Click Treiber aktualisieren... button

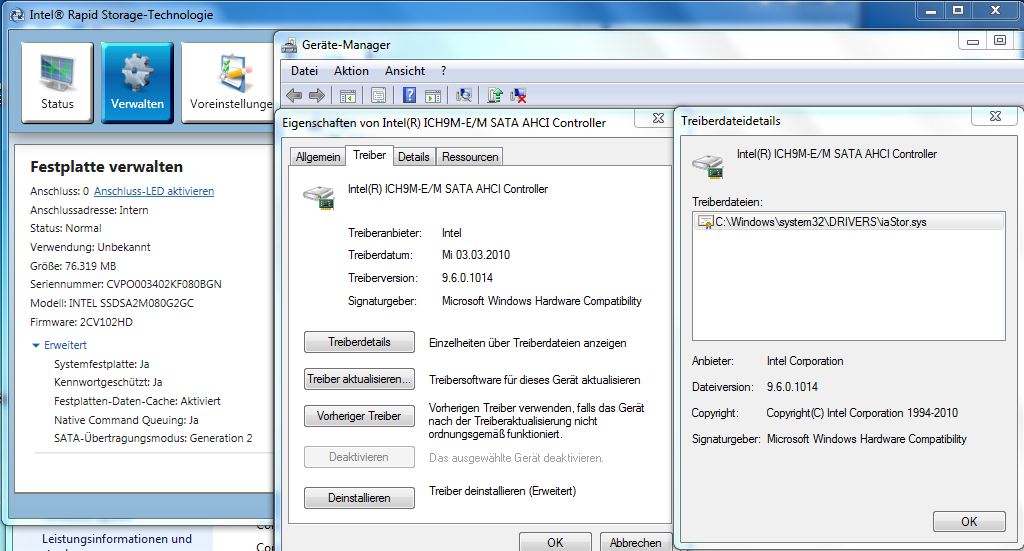coord(359,379)
